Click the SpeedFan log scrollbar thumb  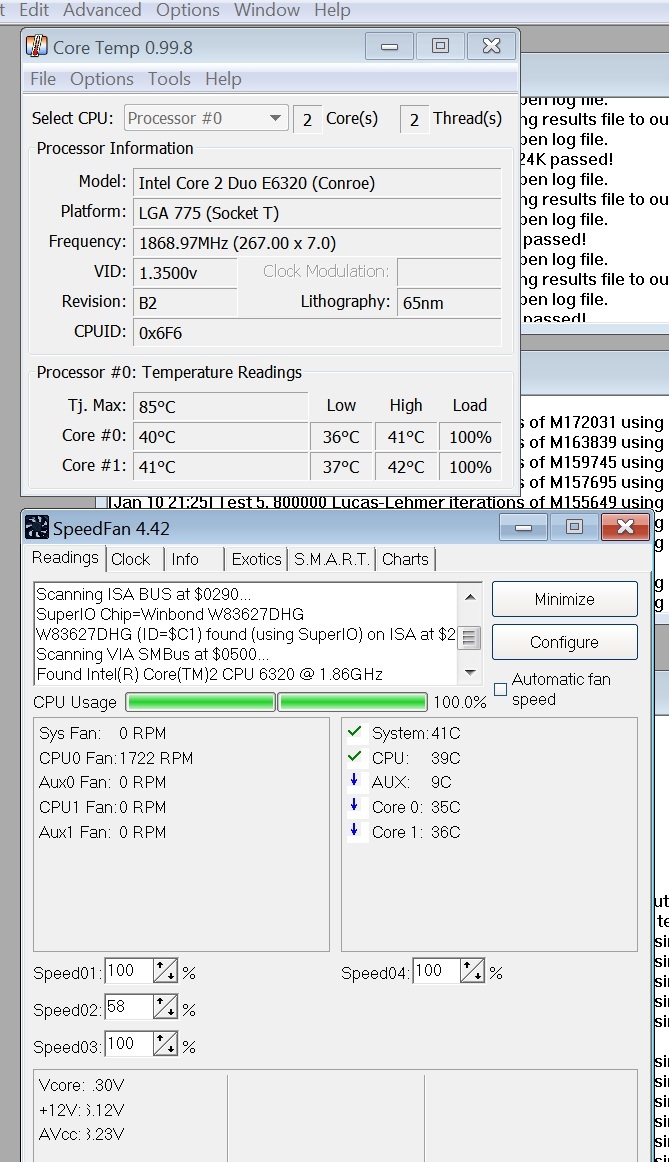point(470,637)
